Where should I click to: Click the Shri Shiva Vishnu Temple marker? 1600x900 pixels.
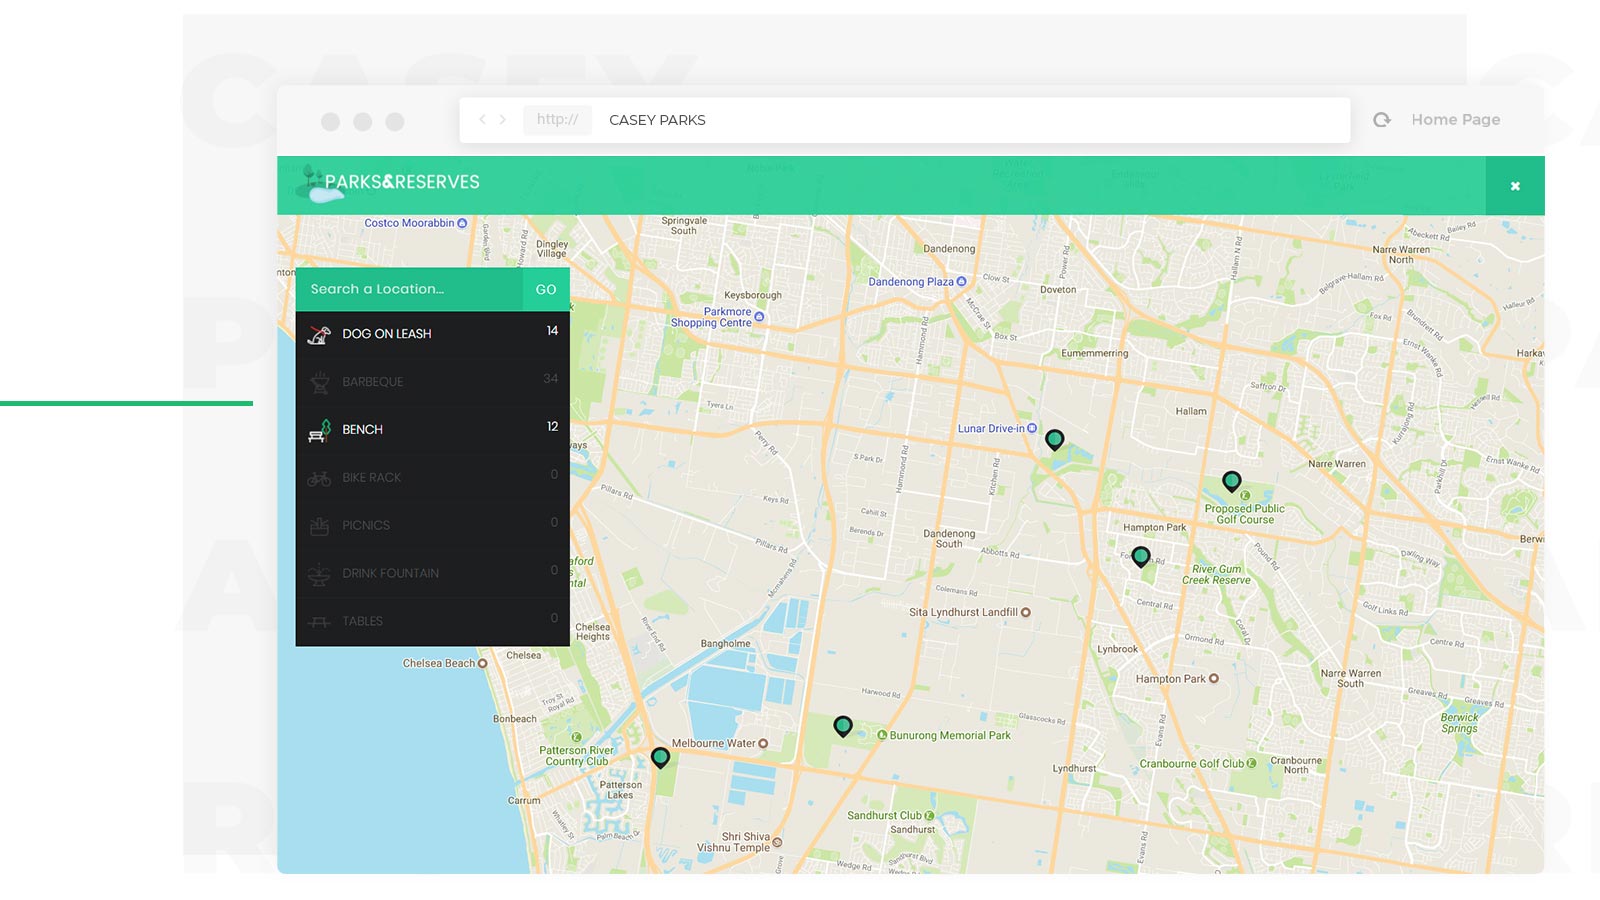click(x=777, y=842)
